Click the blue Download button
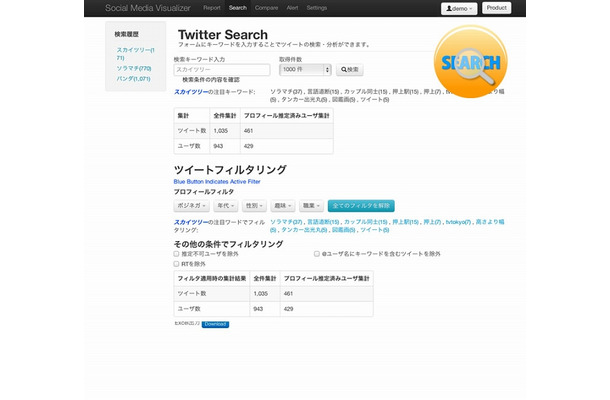The height and width of the screenshot is (400, 610). tap(215, 324)
